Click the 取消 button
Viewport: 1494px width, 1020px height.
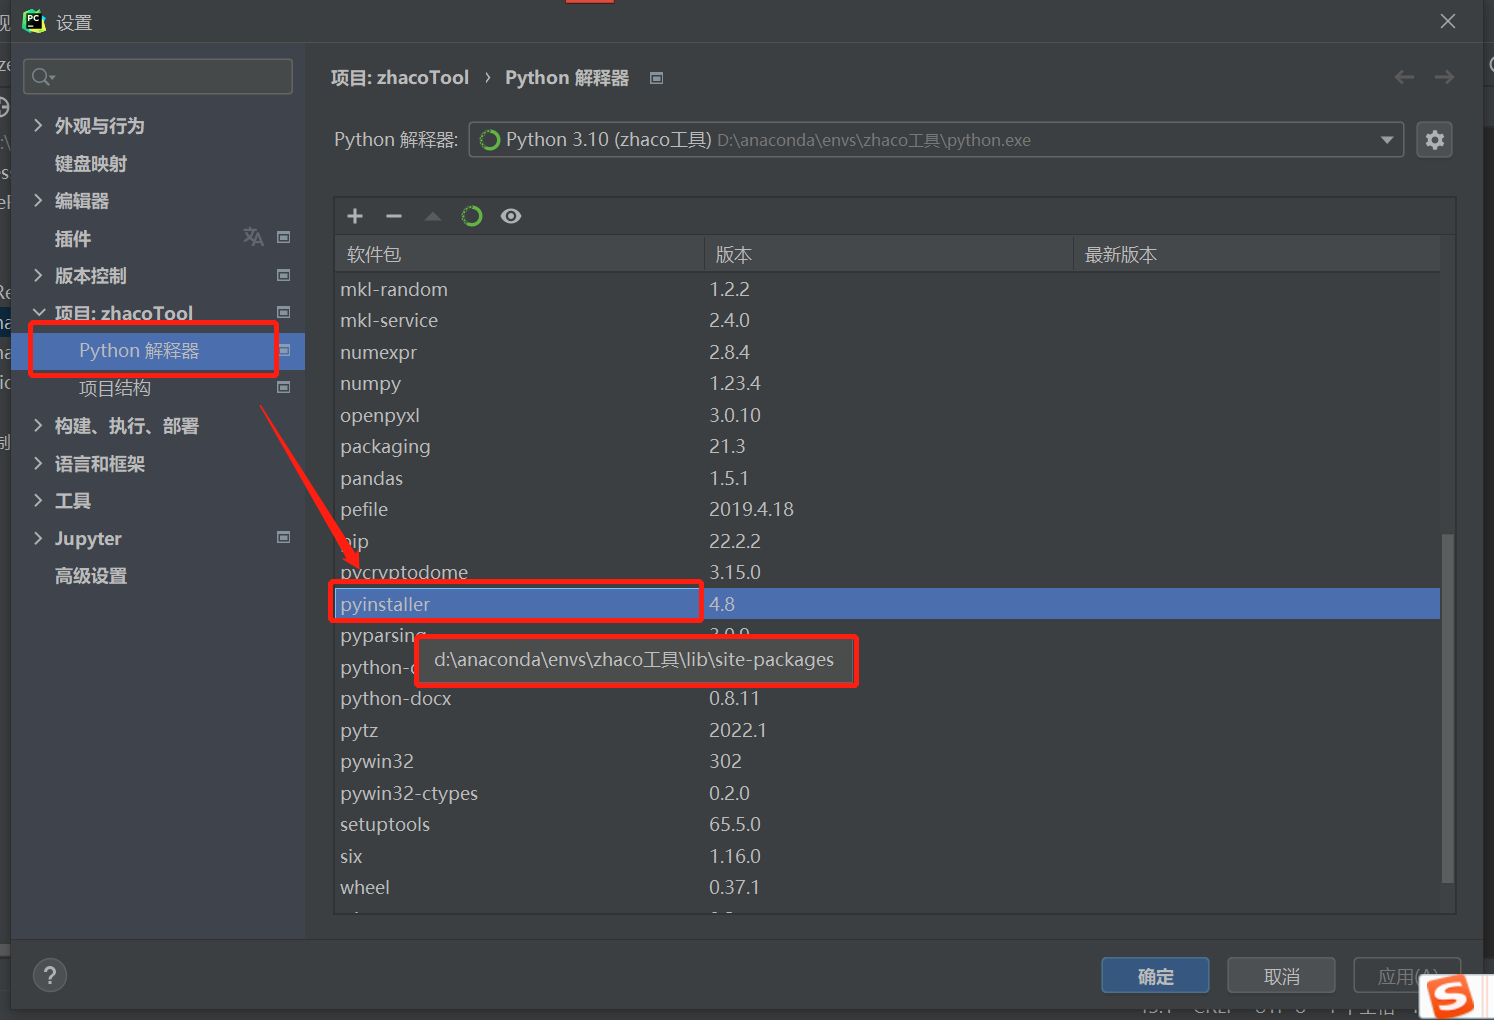[x=1281, y=976]
